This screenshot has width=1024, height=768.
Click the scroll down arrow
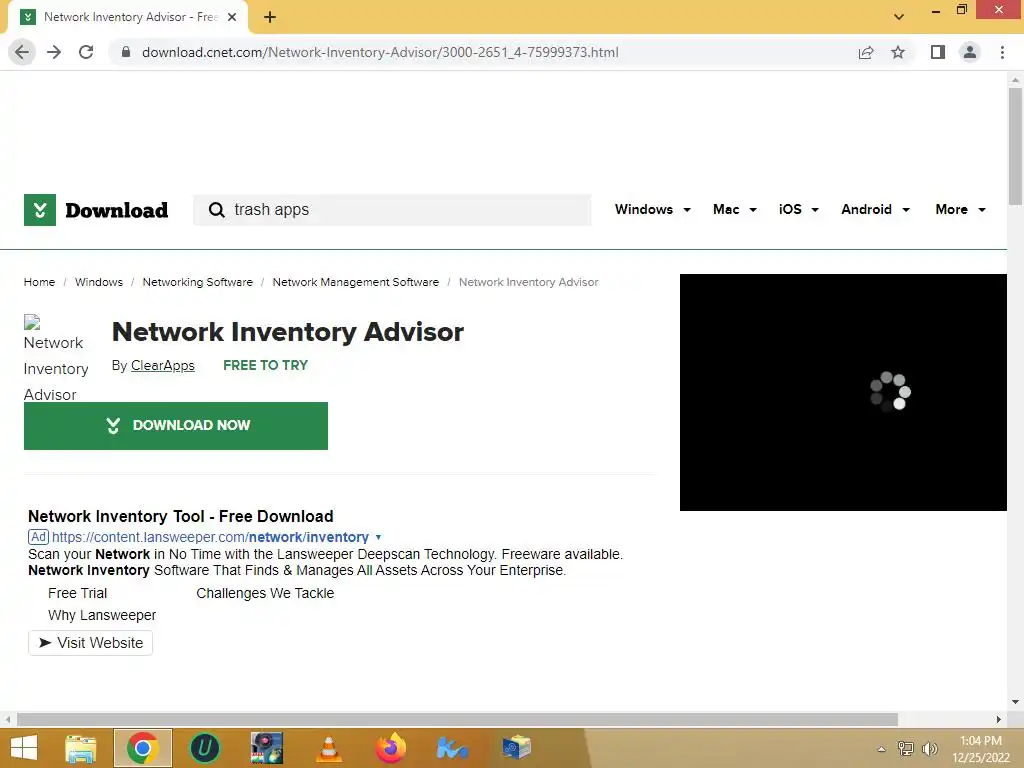click(1015, 702)
